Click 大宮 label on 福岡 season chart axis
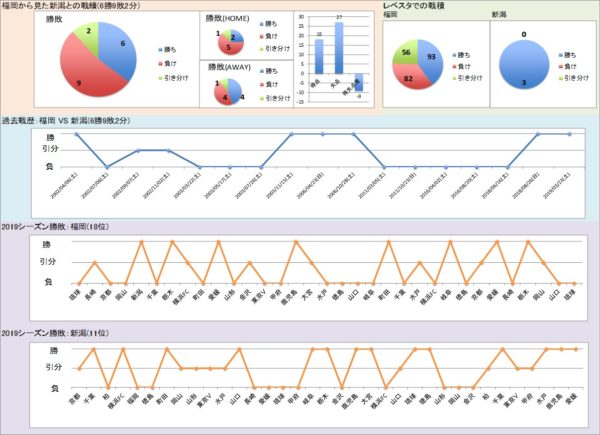This screenshot has height=435, width=600. point(307,295)
